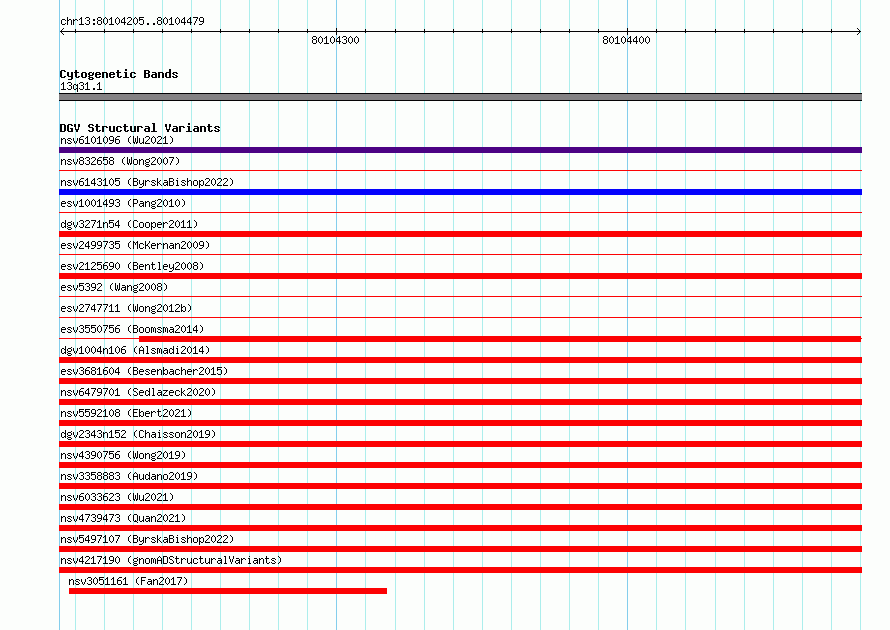This screenshot has width=890, height=630.
Task: Select the dgv2343n152 (Chaisson2019) label
Action: 138,434
